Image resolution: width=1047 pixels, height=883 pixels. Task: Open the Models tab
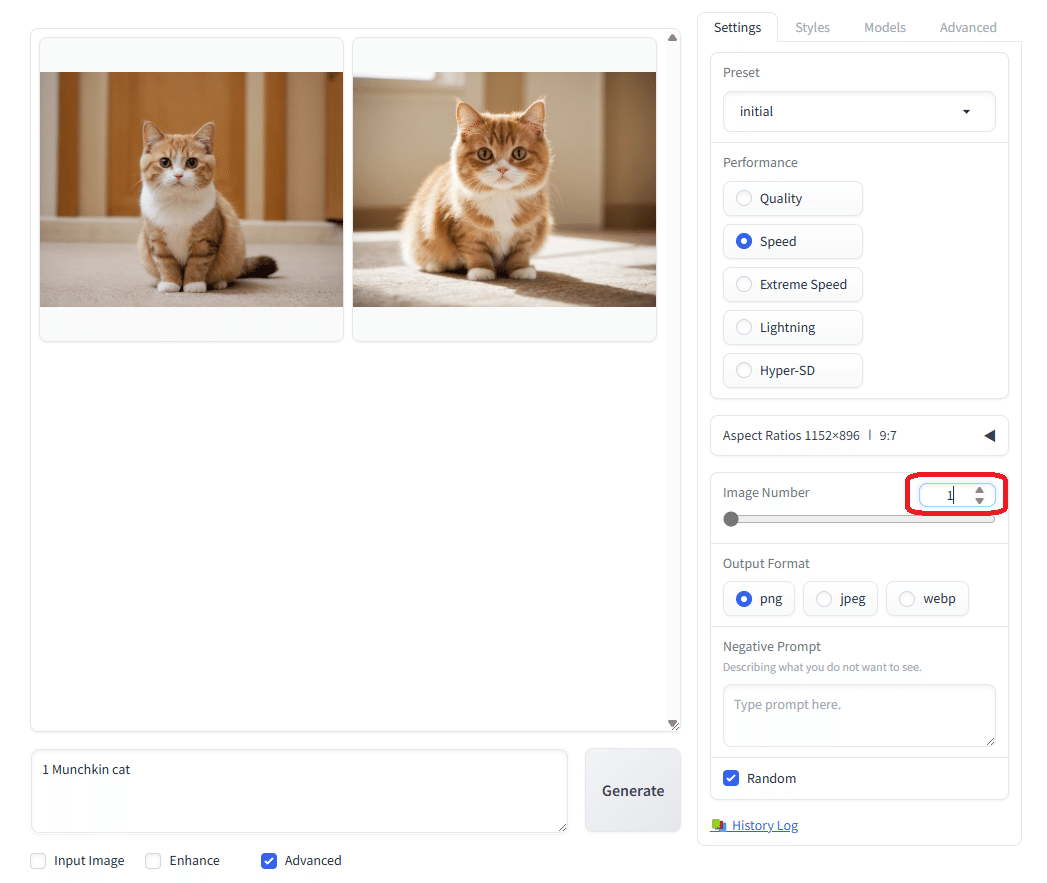point(885,27)
